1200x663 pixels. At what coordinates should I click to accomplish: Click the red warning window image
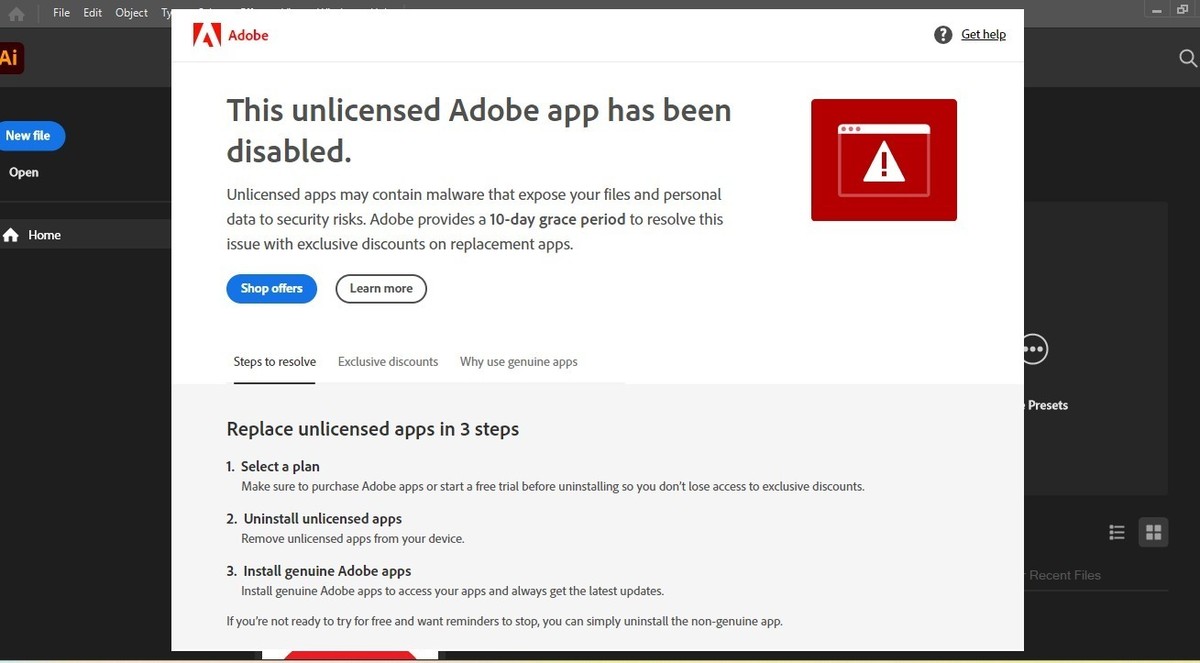[883, 160]
